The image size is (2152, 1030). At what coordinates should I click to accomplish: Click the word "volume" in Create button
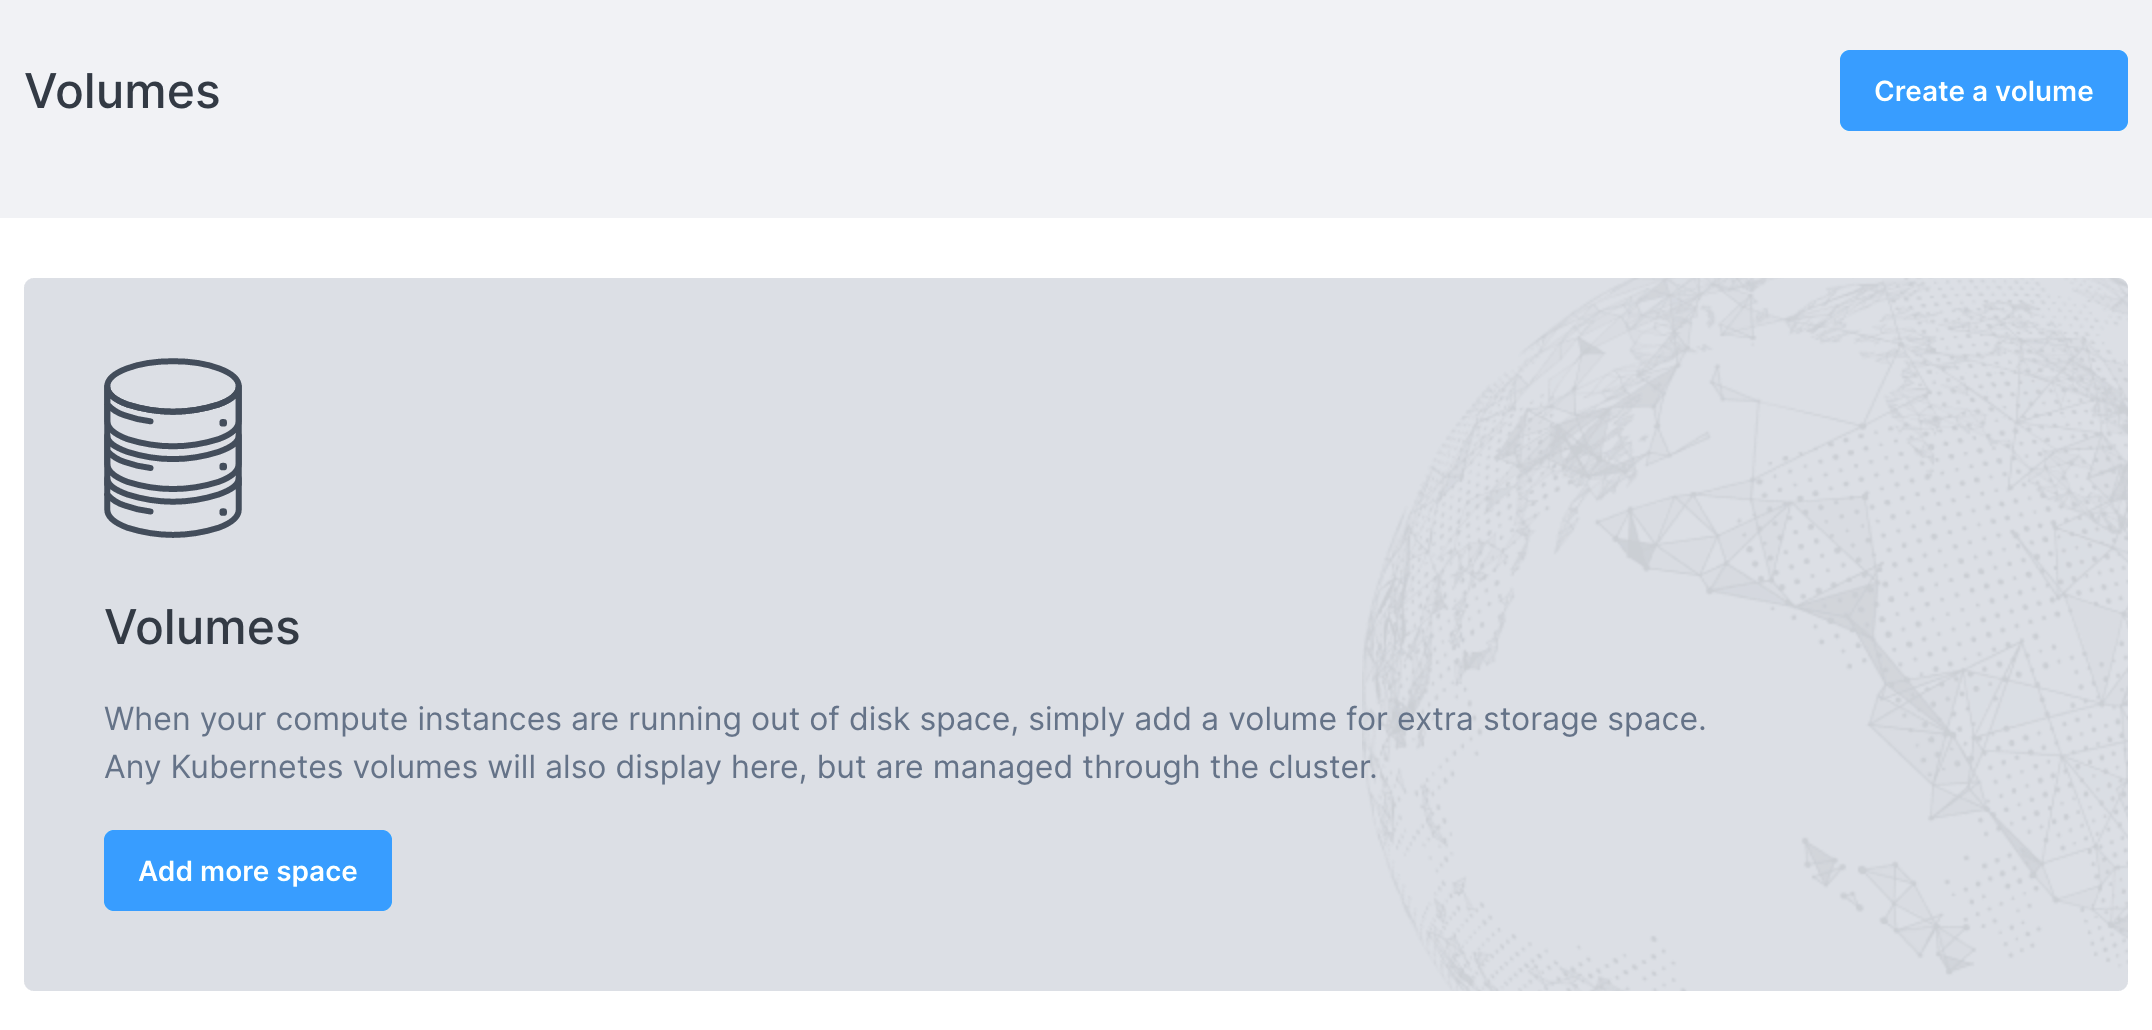click(2044, 91)
